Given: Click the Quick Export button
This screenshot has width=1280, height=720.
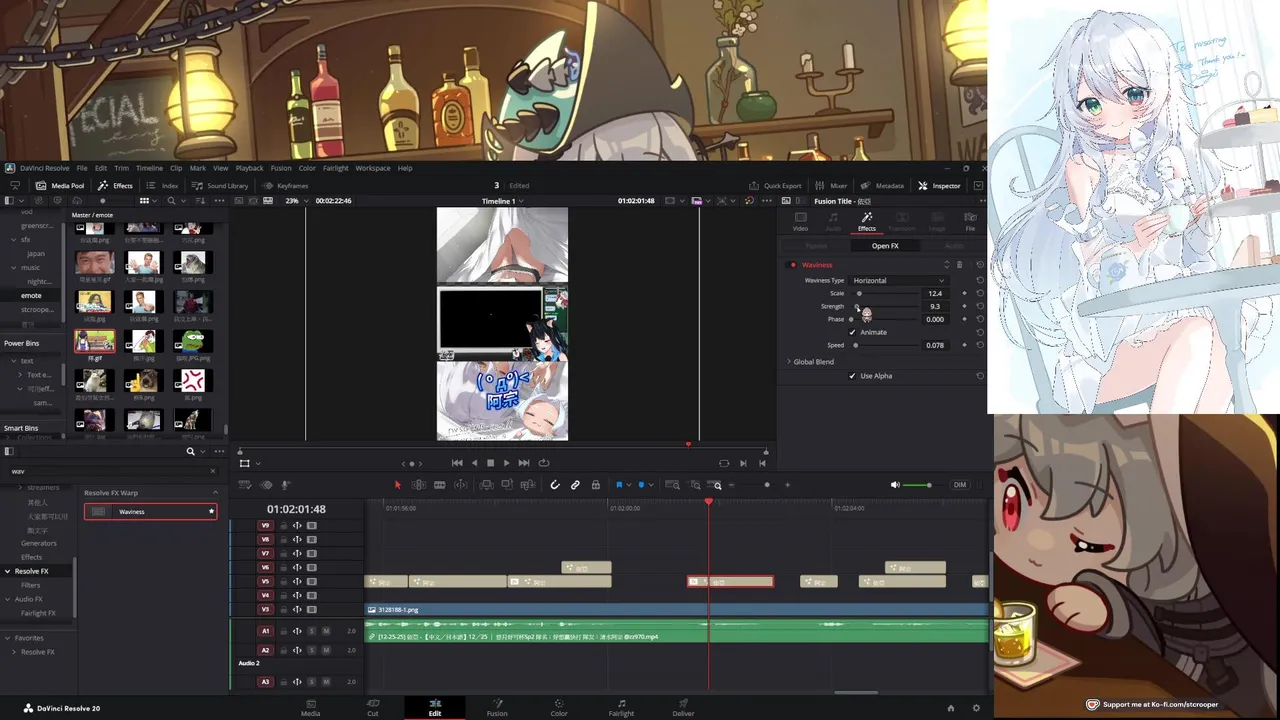Looking at the screenshot, I should (775, 185).
